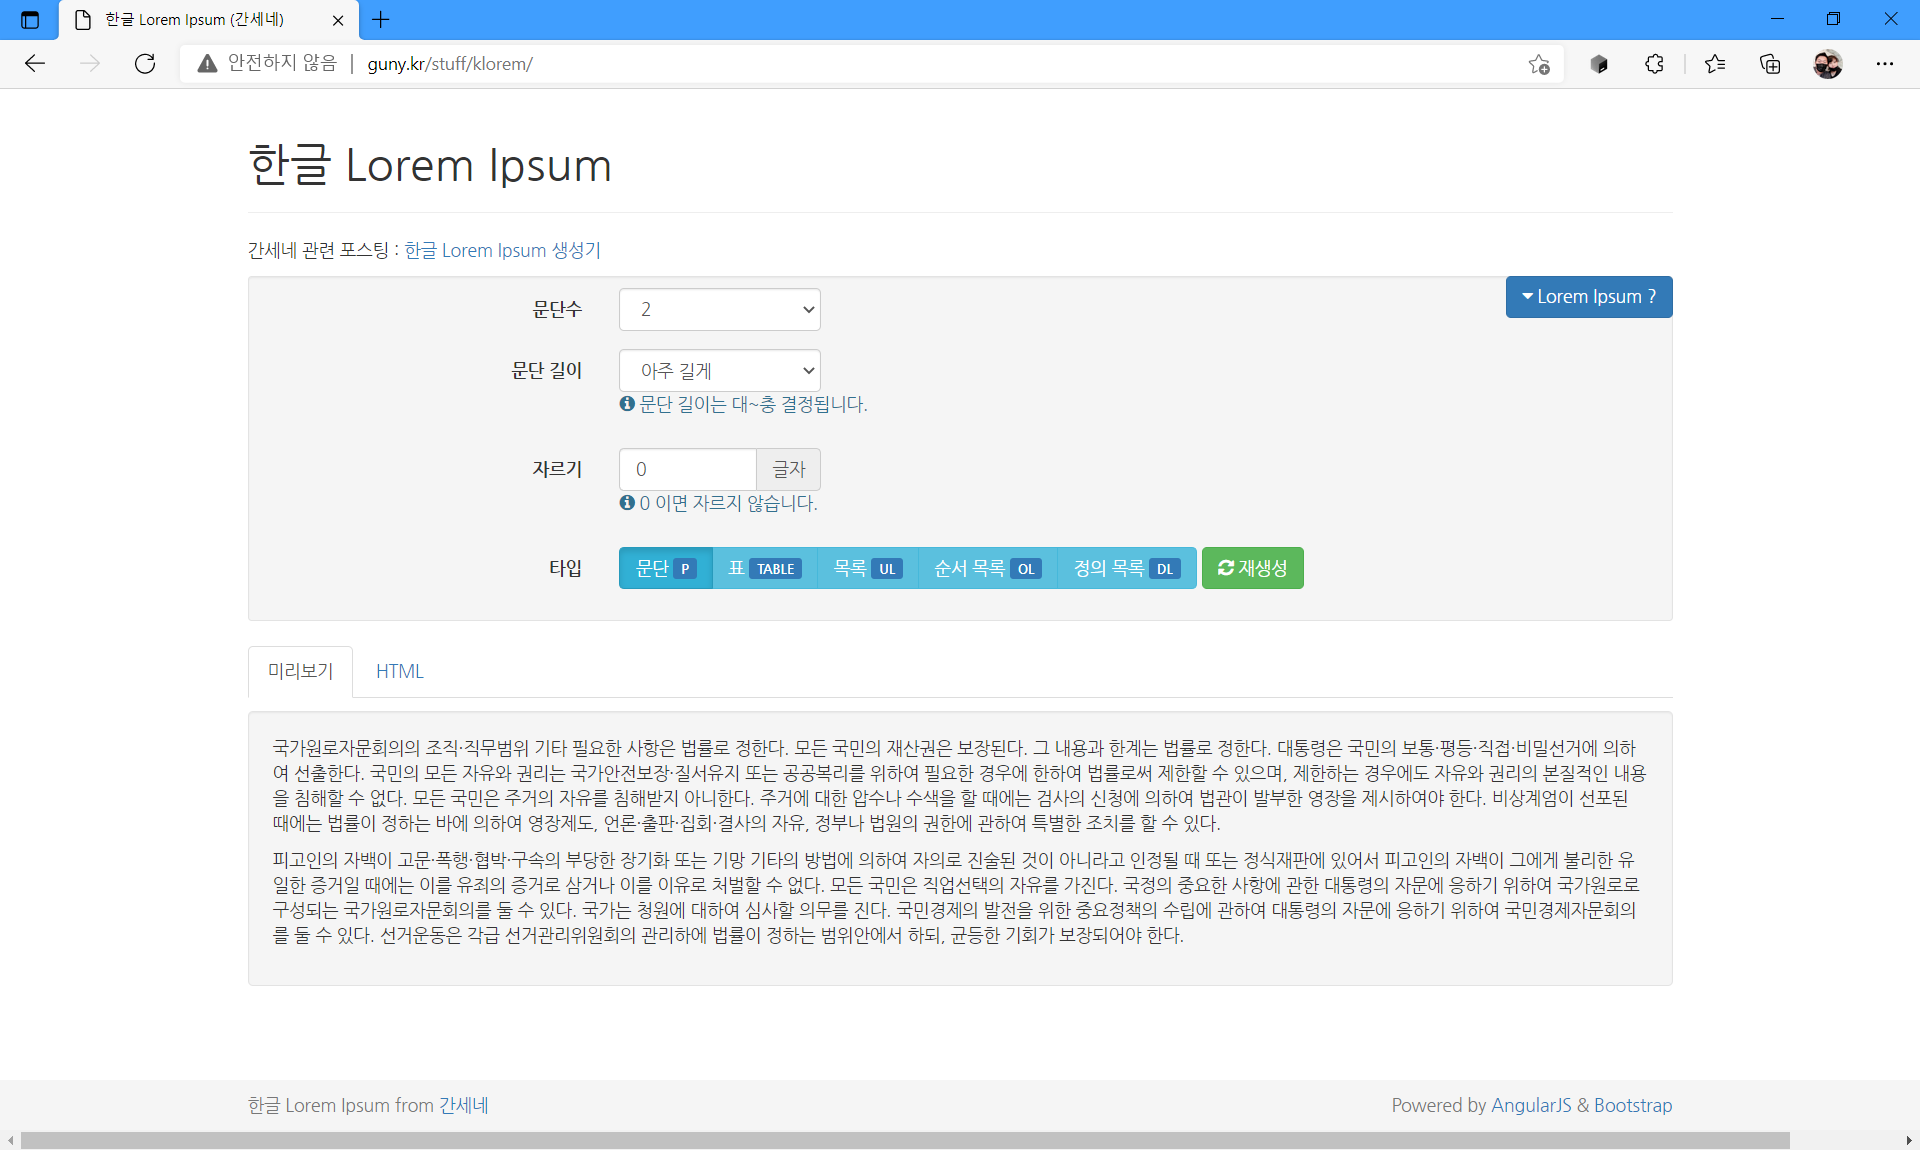Select the 순서 목록 OL type
This screenshot has width=1920, height=1150.
[x=987, y=568]
